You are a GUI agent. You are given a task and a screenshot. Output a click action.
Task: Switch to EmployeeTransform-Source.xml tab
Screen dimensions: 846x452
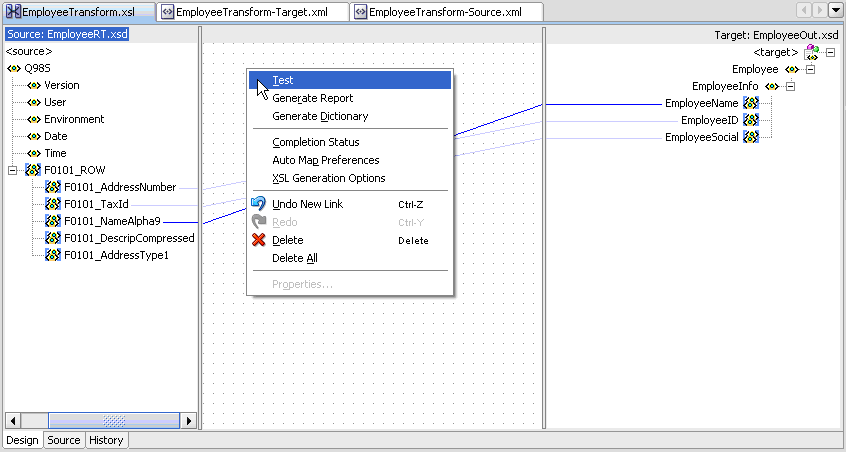pos(446,11)
